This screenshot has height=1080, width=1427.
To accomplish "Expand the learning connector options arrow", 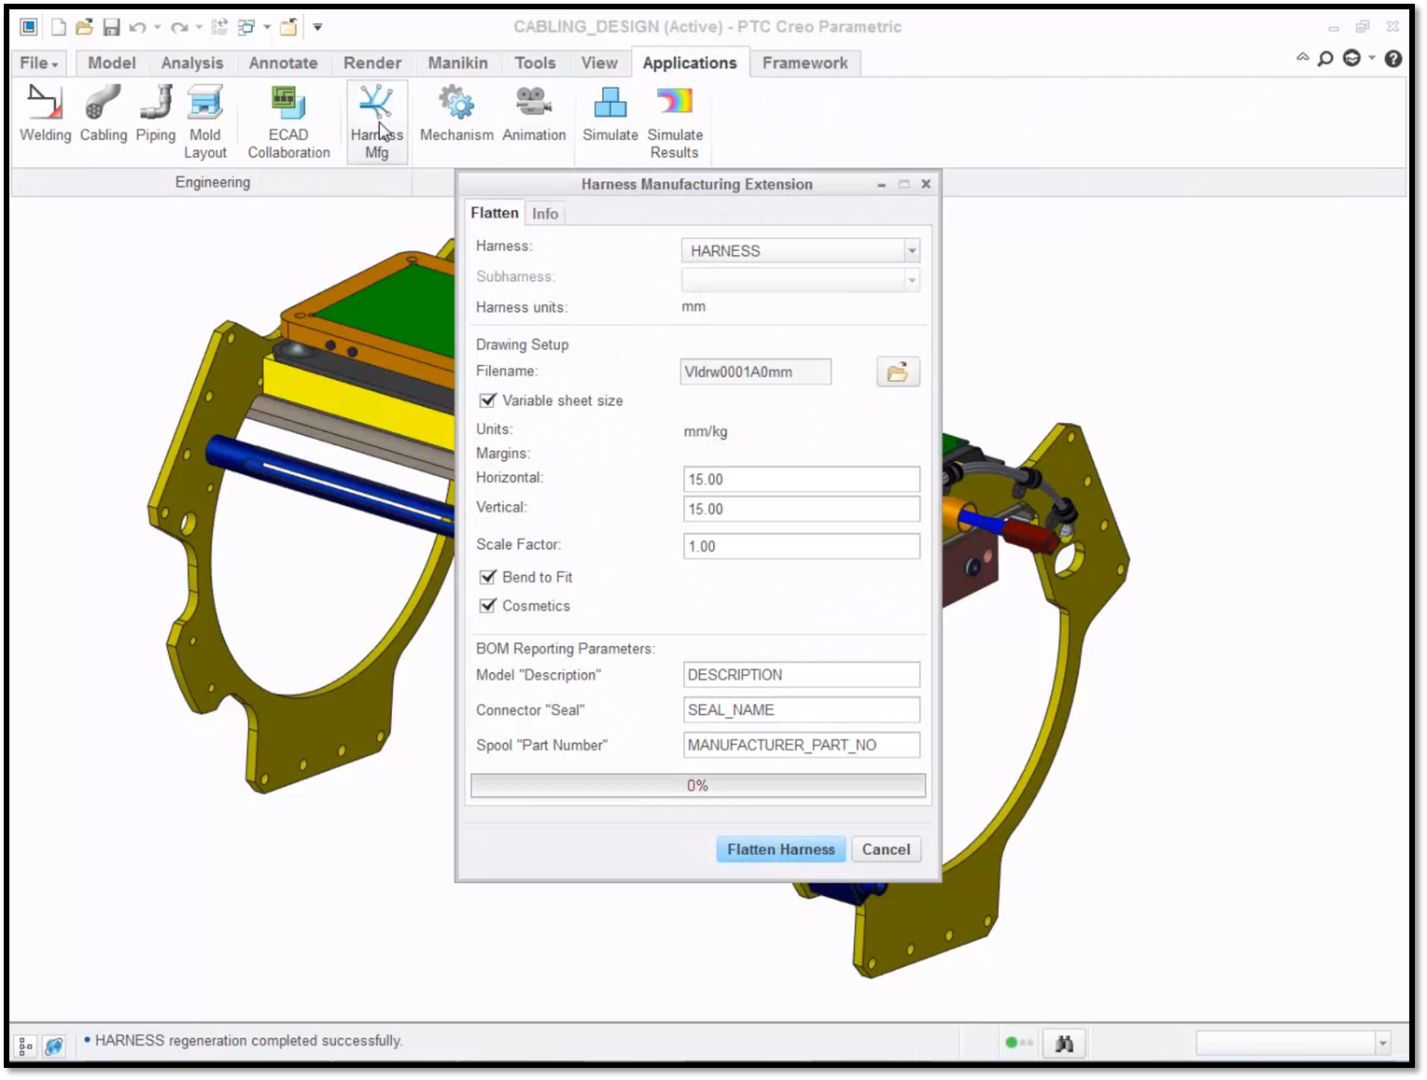I will (x=1372, y=58).
